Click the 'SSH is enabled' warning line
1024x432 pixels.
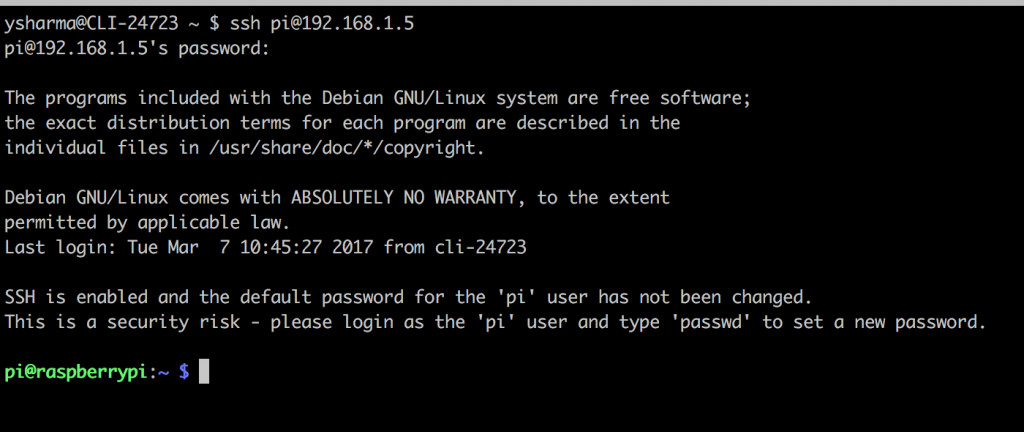point(407,297)
